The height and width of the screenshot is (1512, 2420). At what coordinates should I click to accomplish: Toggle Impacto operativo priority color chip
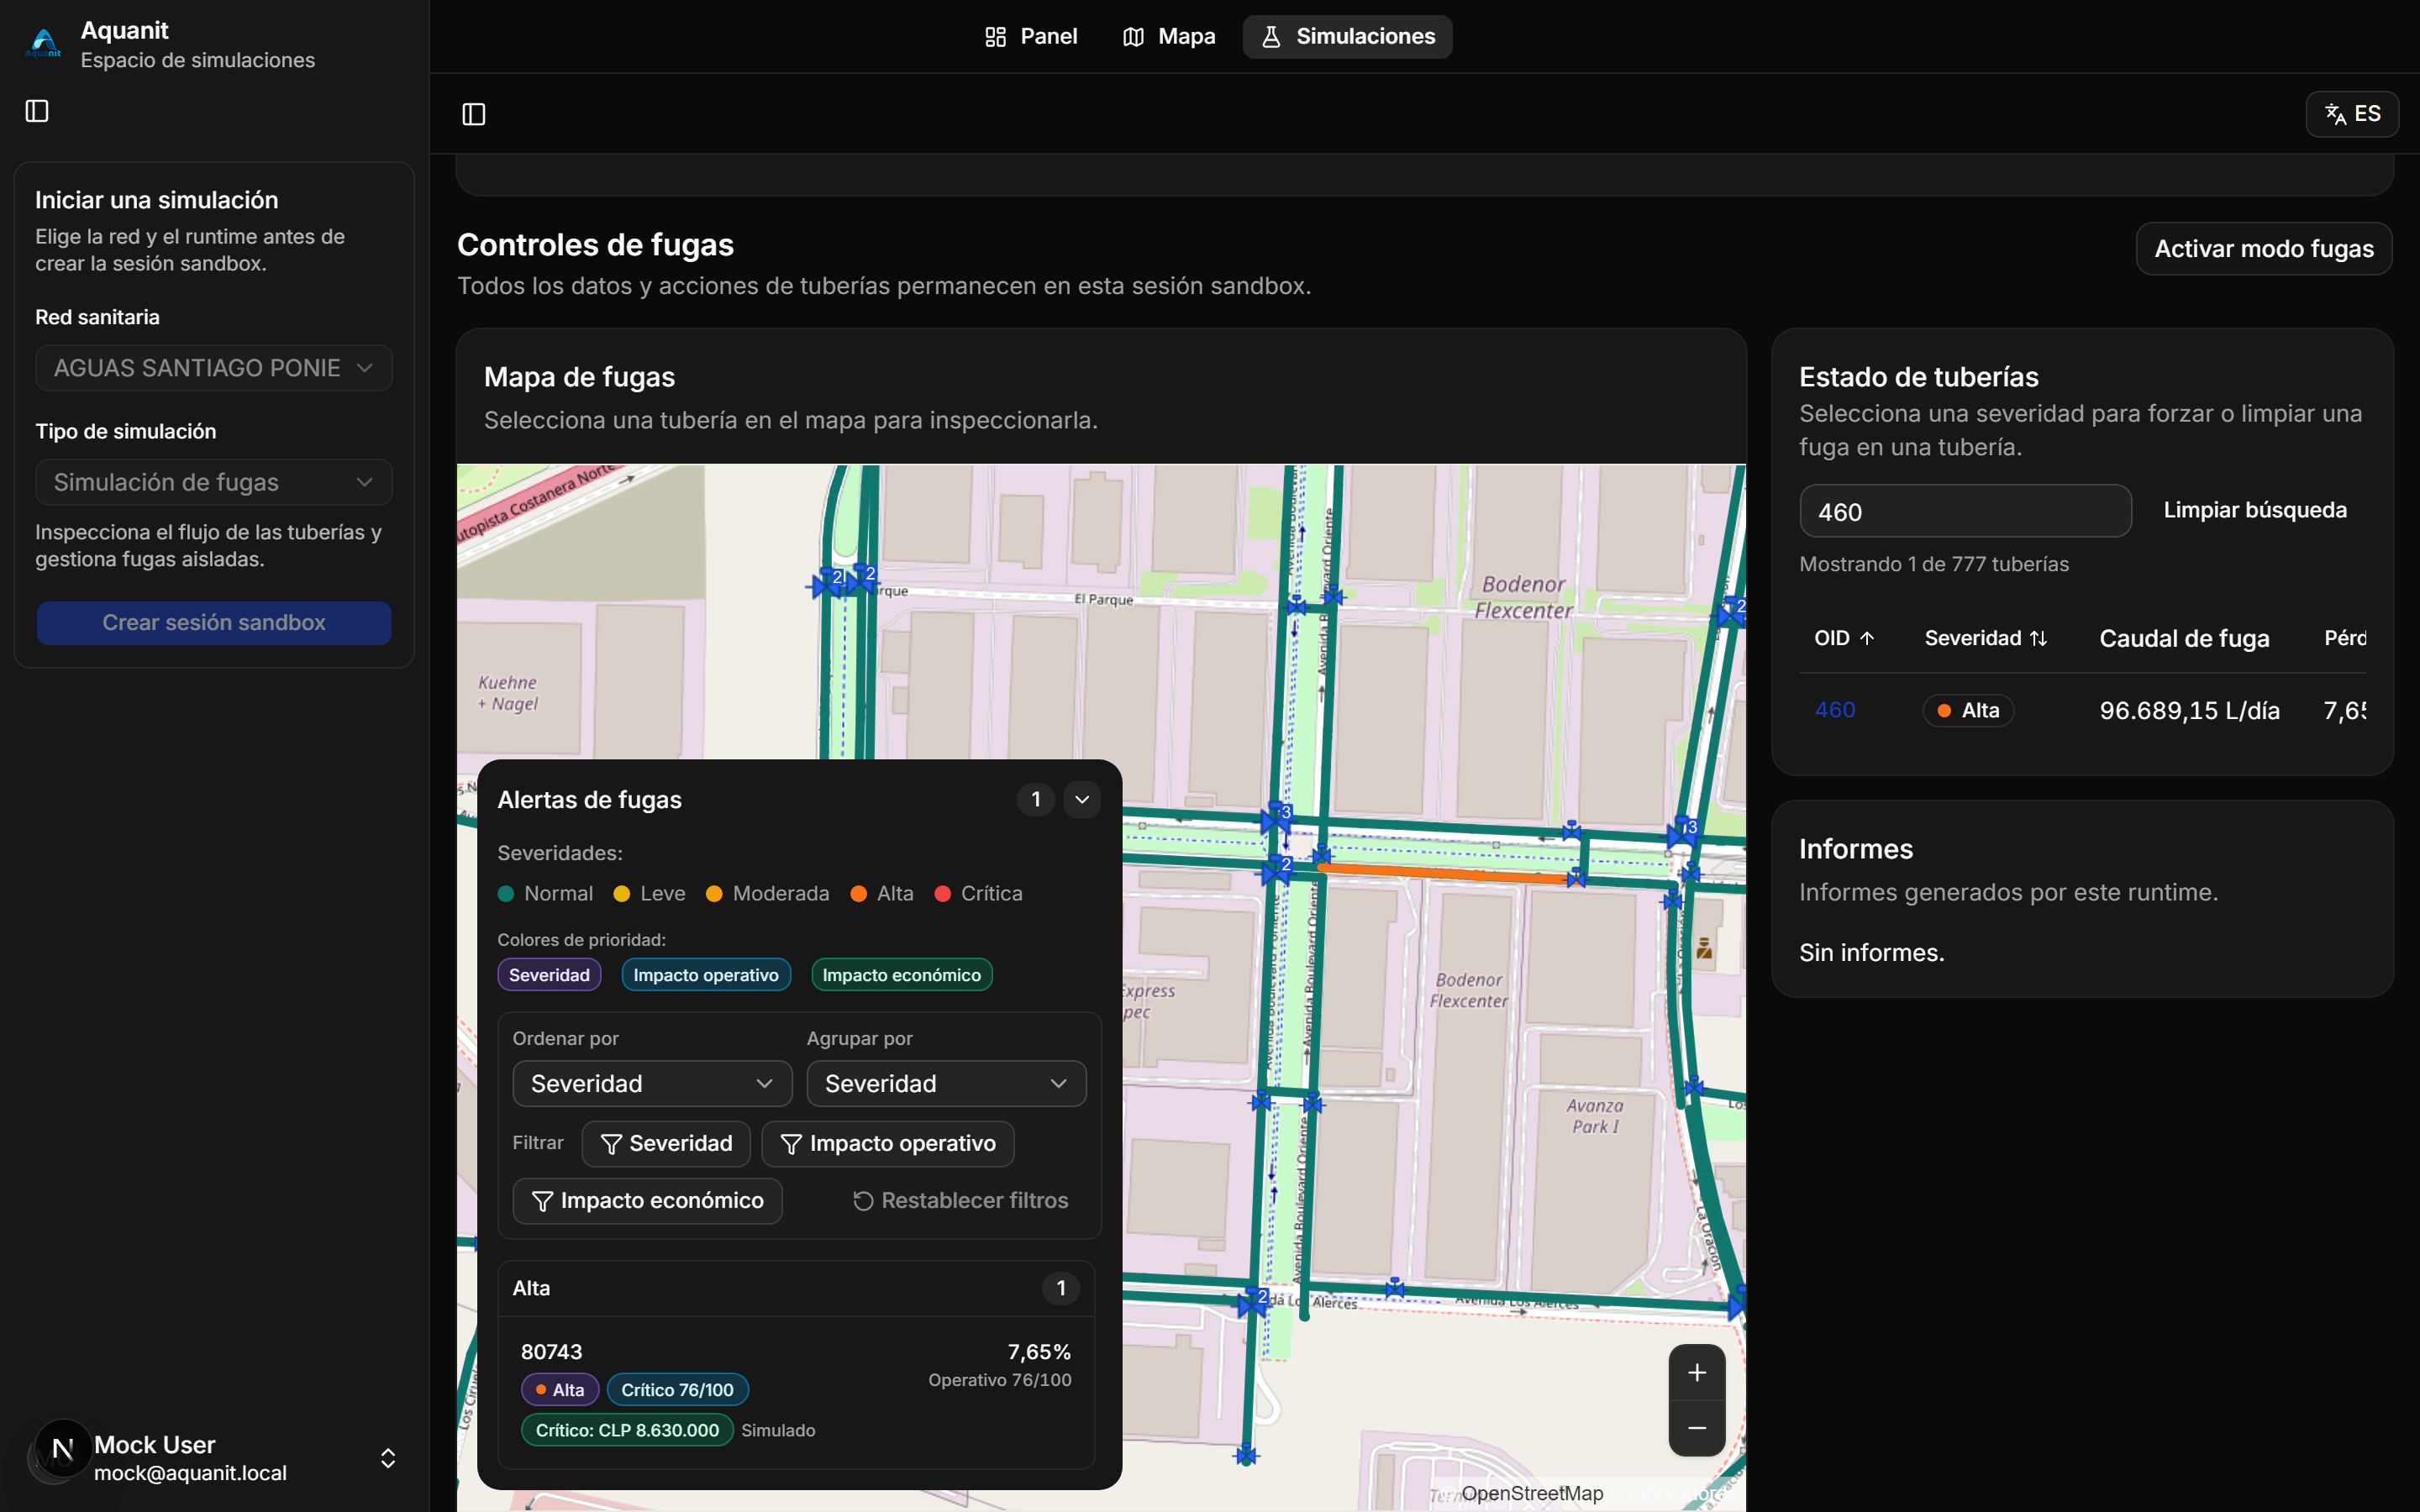click(x=706, y=975)
